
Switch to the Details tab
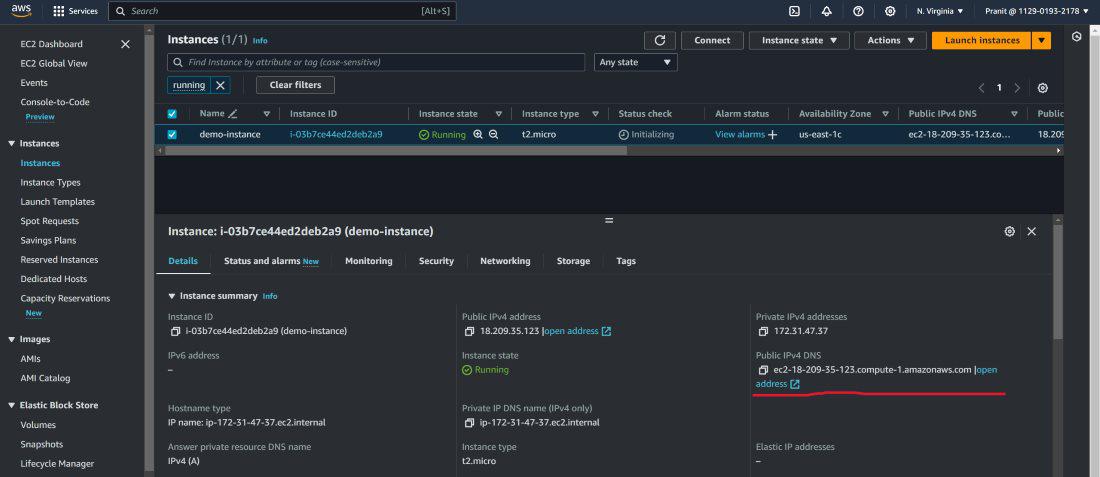pos(183,261)
